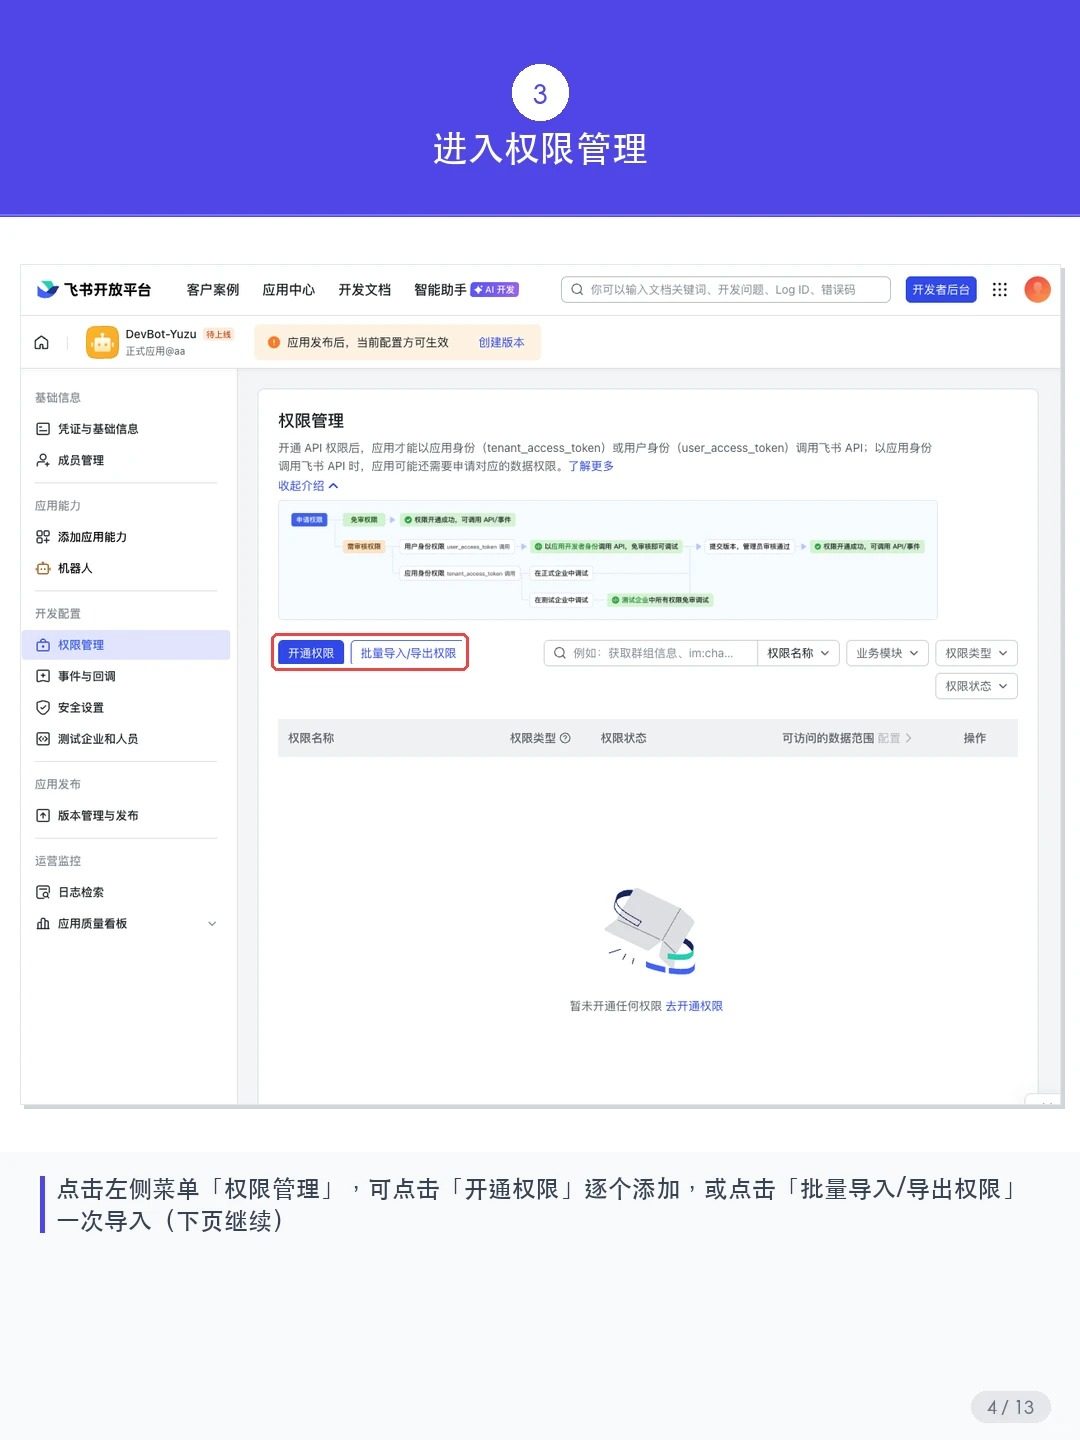The width and height of the screenshot is (1080, 1440).
Task: Click the 开通权限 button
Action: click(x=311, y=653)
